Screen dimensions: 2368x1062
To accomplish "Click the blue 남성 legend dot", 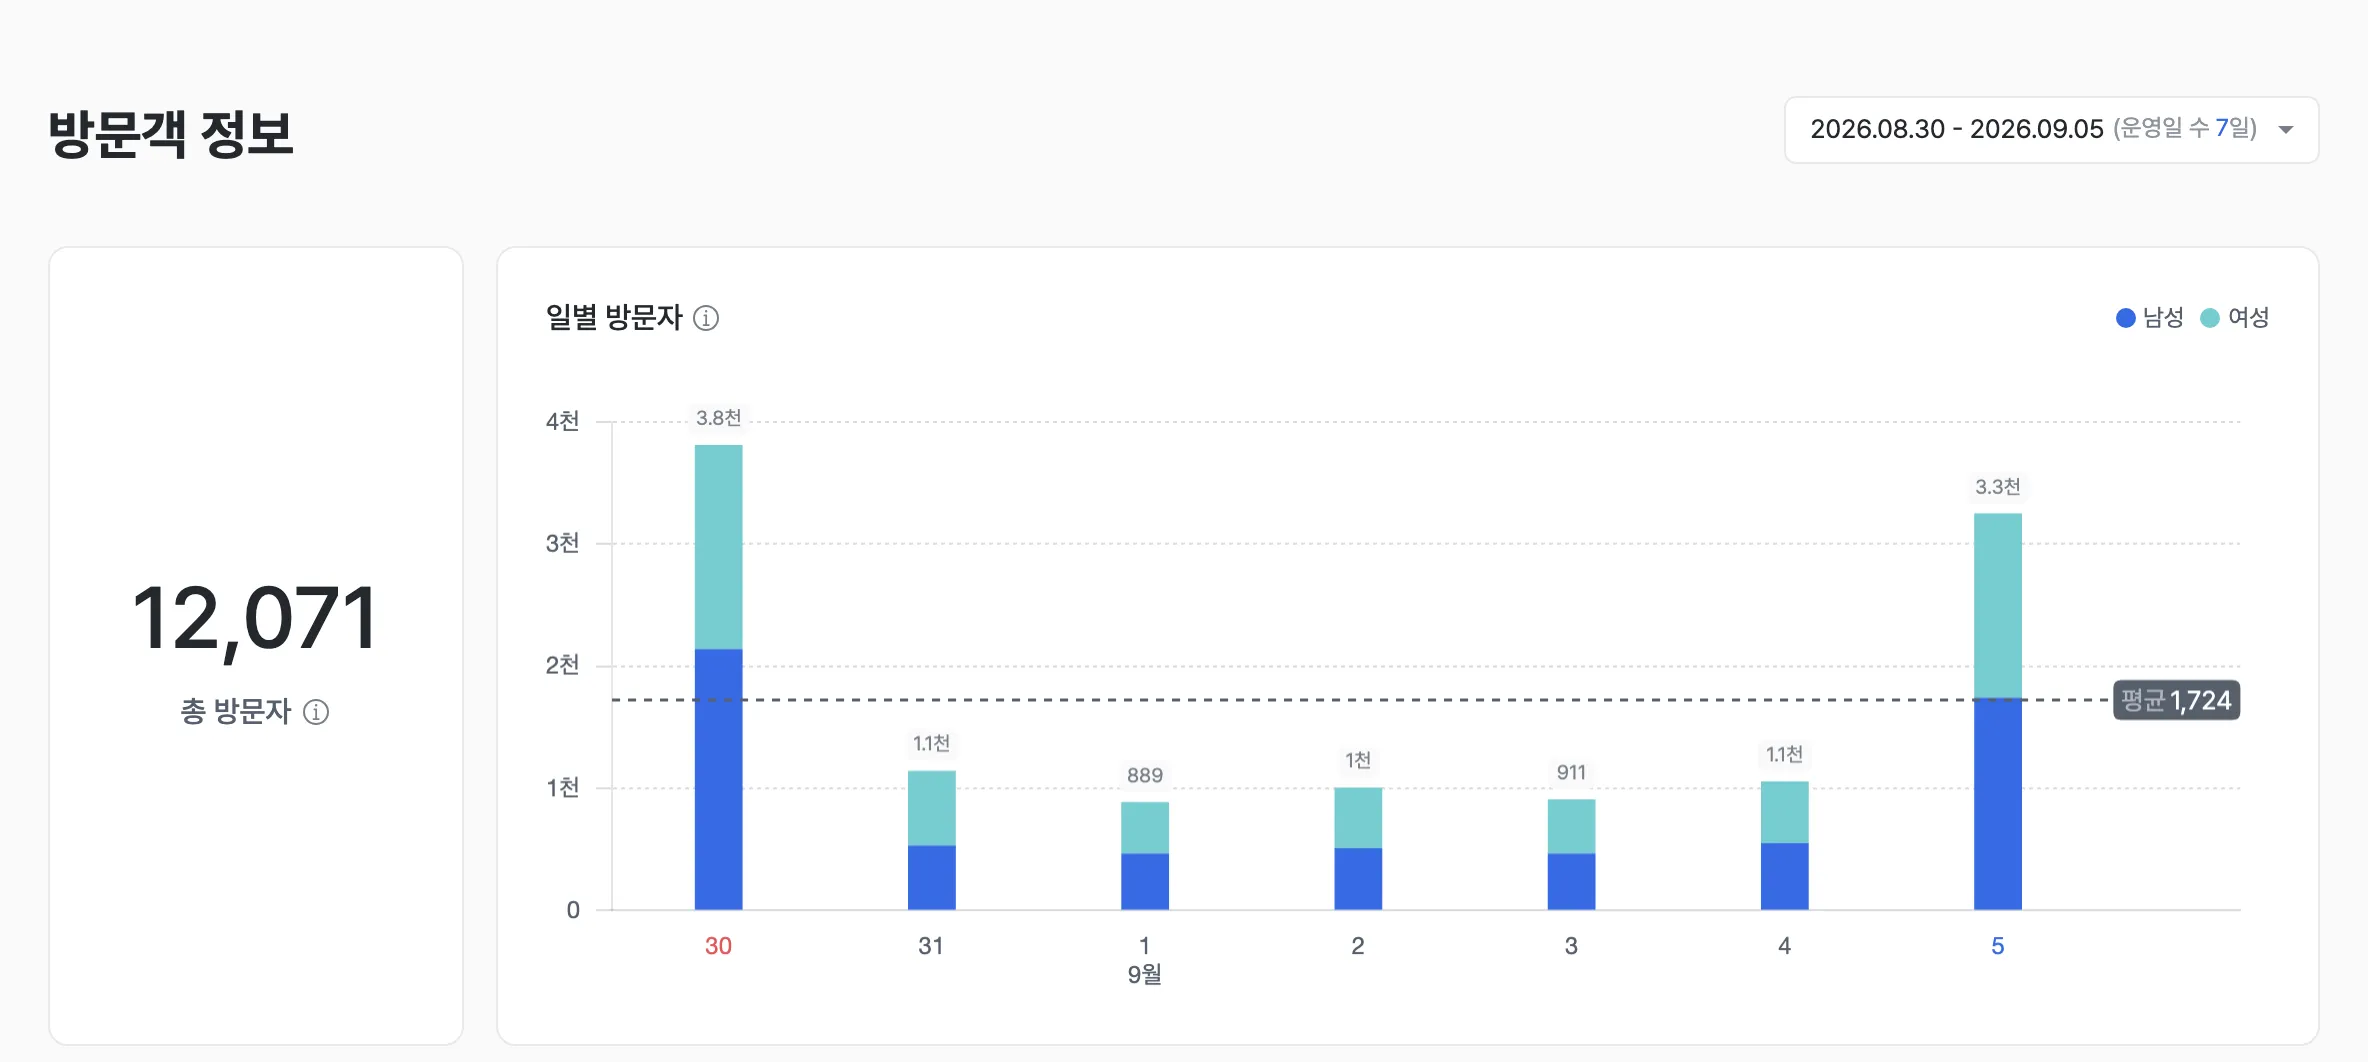I will tap(2126, 318).
